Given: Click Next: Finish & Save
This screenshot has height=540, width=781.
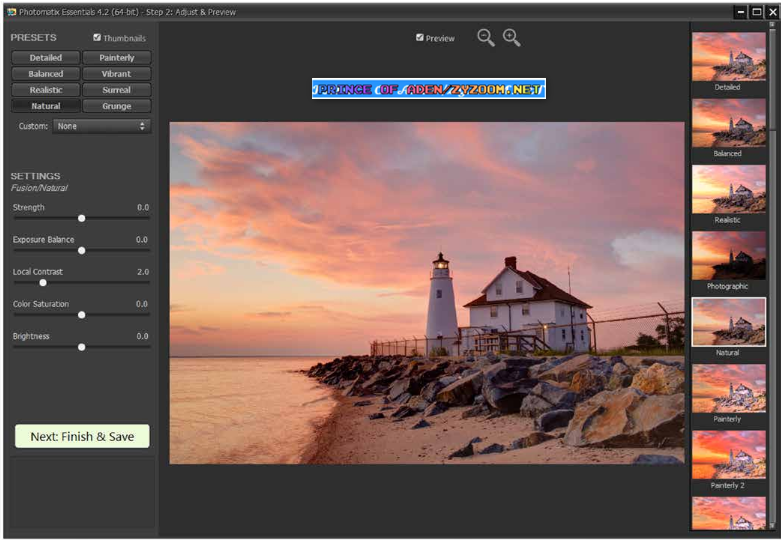Looking at the screenshot, I should point(82,436).
